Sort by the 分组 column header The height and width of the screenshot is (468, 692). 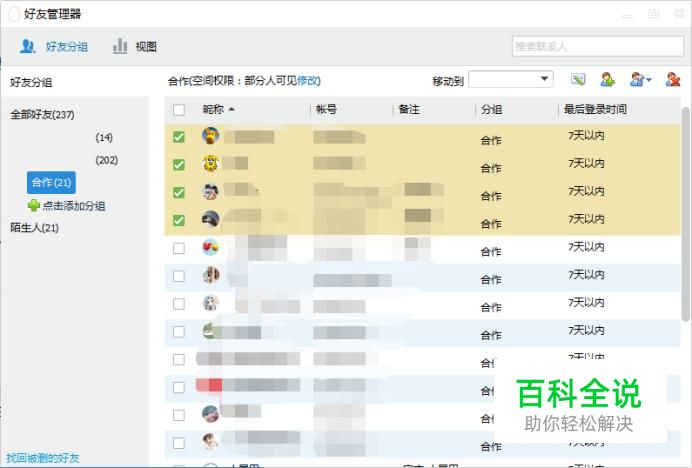pyautogui.click(x=492, y=109)
